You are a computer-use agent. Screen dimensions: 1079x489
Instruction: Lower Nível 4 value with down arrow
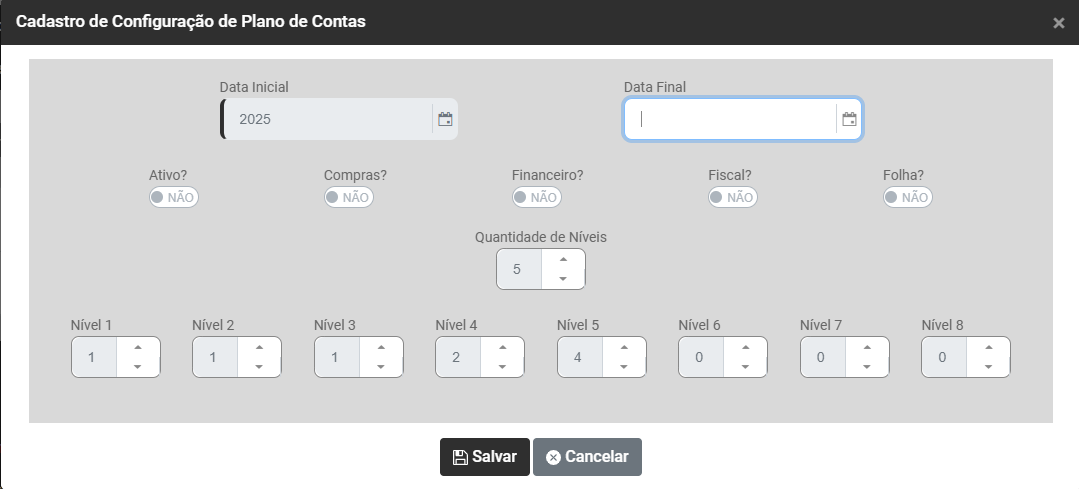click(502, 366)
